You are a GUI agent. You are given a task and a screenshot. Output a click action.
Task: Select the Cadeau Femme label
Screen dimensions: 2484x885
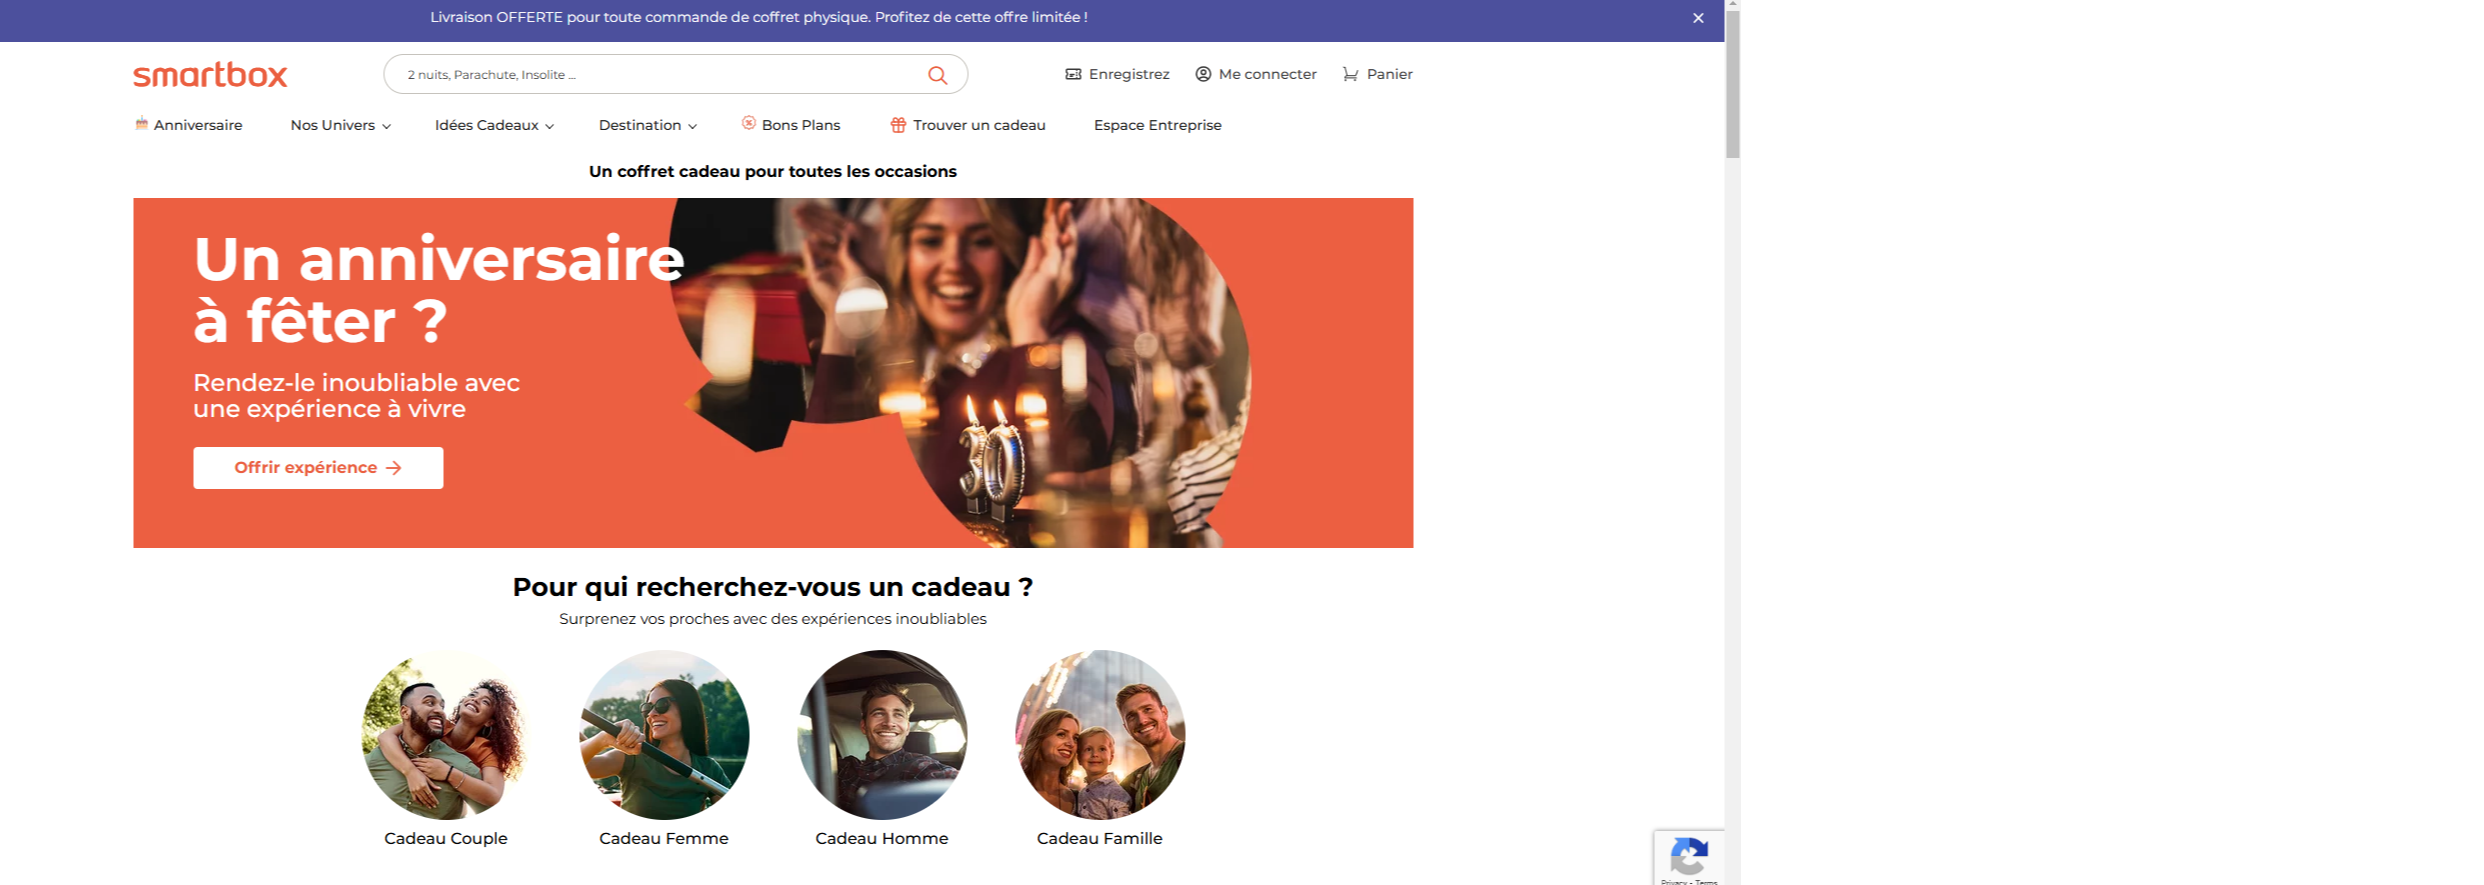[x=664, y=838]
